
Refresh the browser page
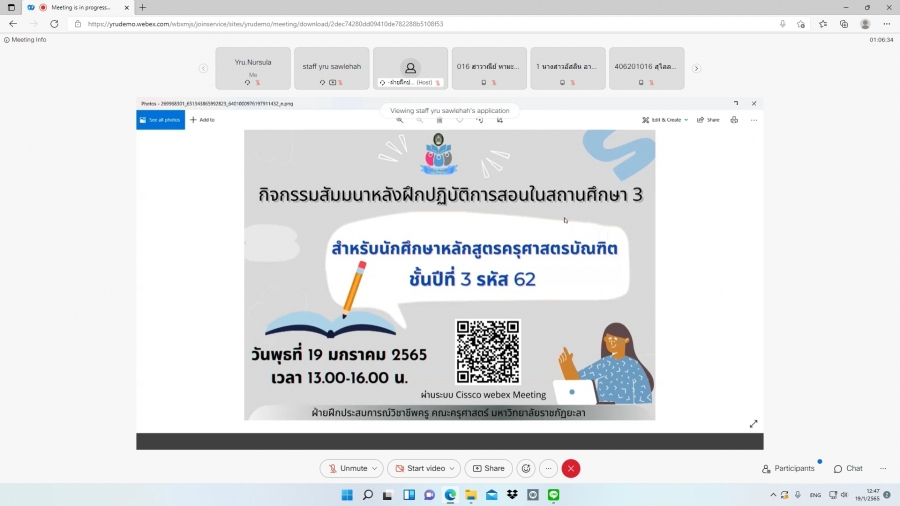click(51, 24)
